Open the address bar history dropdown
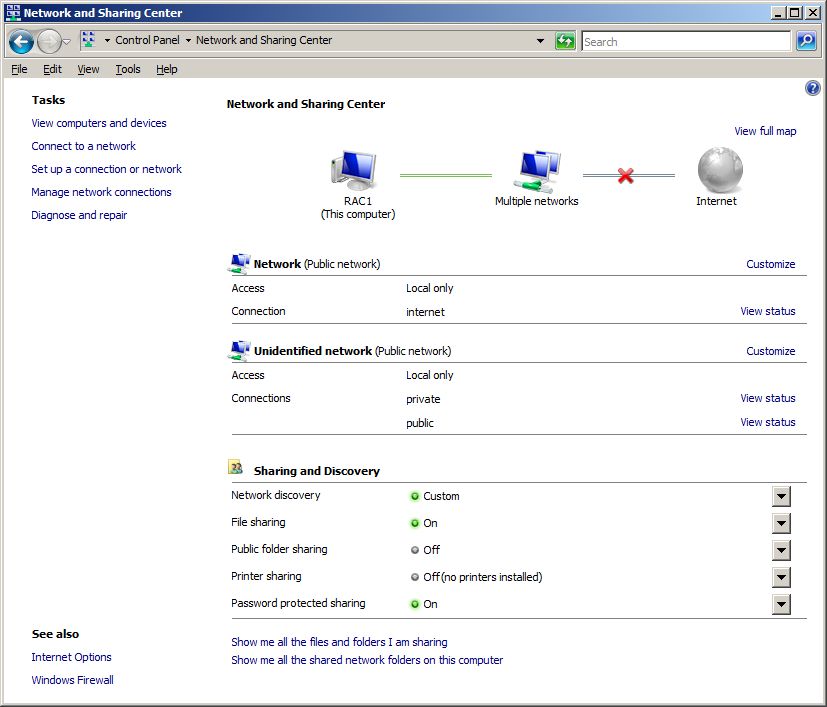 point(540,41)
